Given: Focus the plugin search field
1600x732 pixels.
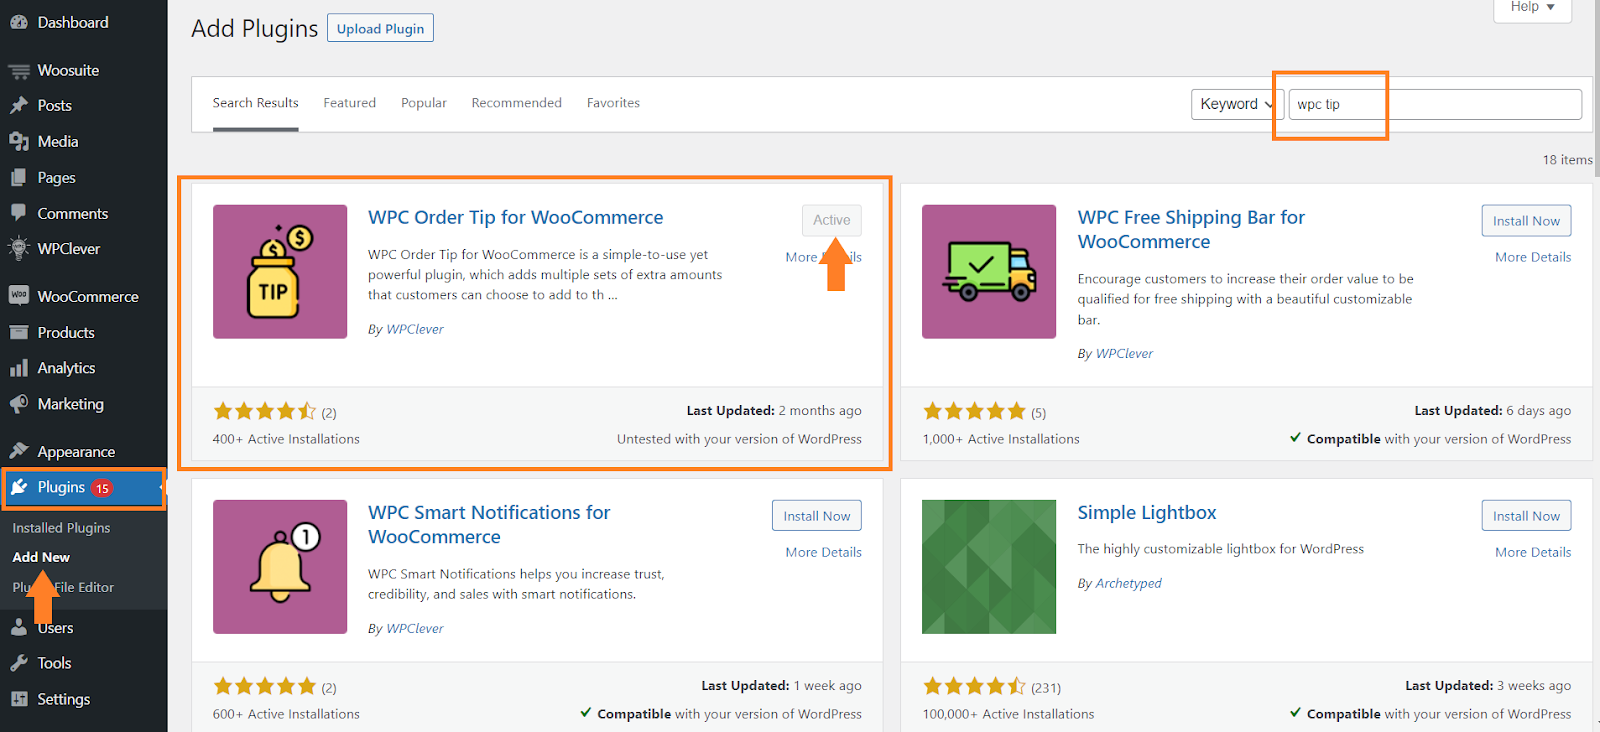Looking at the screenshot, I should pos(1435,104).
